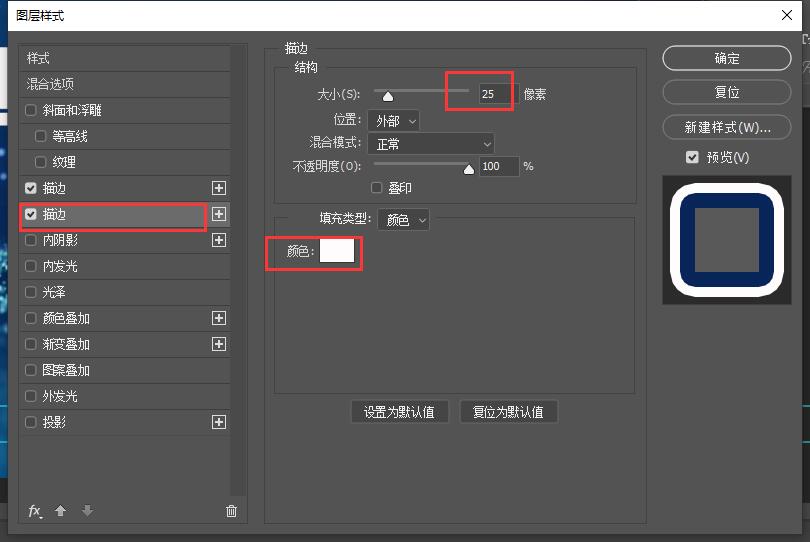Enable the 内阴影 checkbox
Screen dimensions: 810x542
click(x=31, y=240)
